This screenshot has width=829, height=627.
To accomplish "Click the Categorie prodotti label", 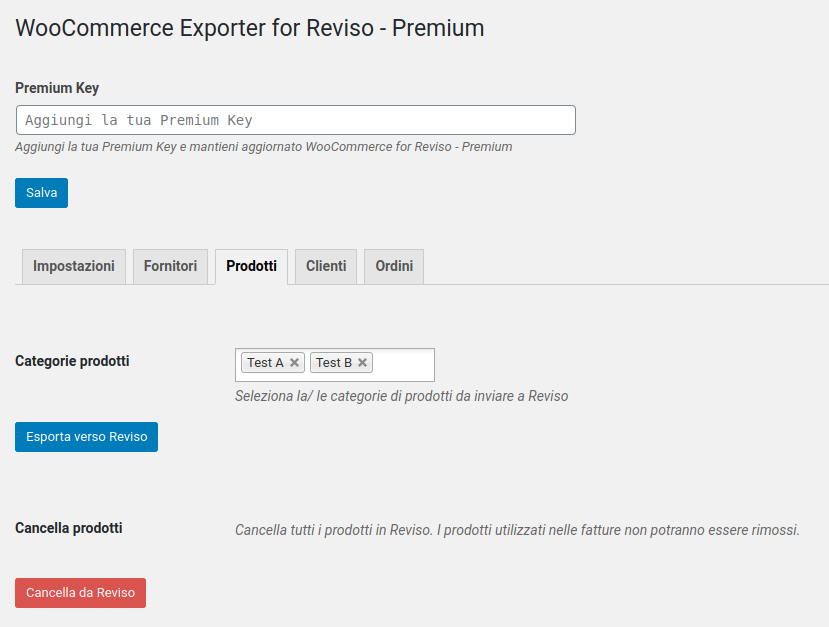I will click(x=72, y=361).
